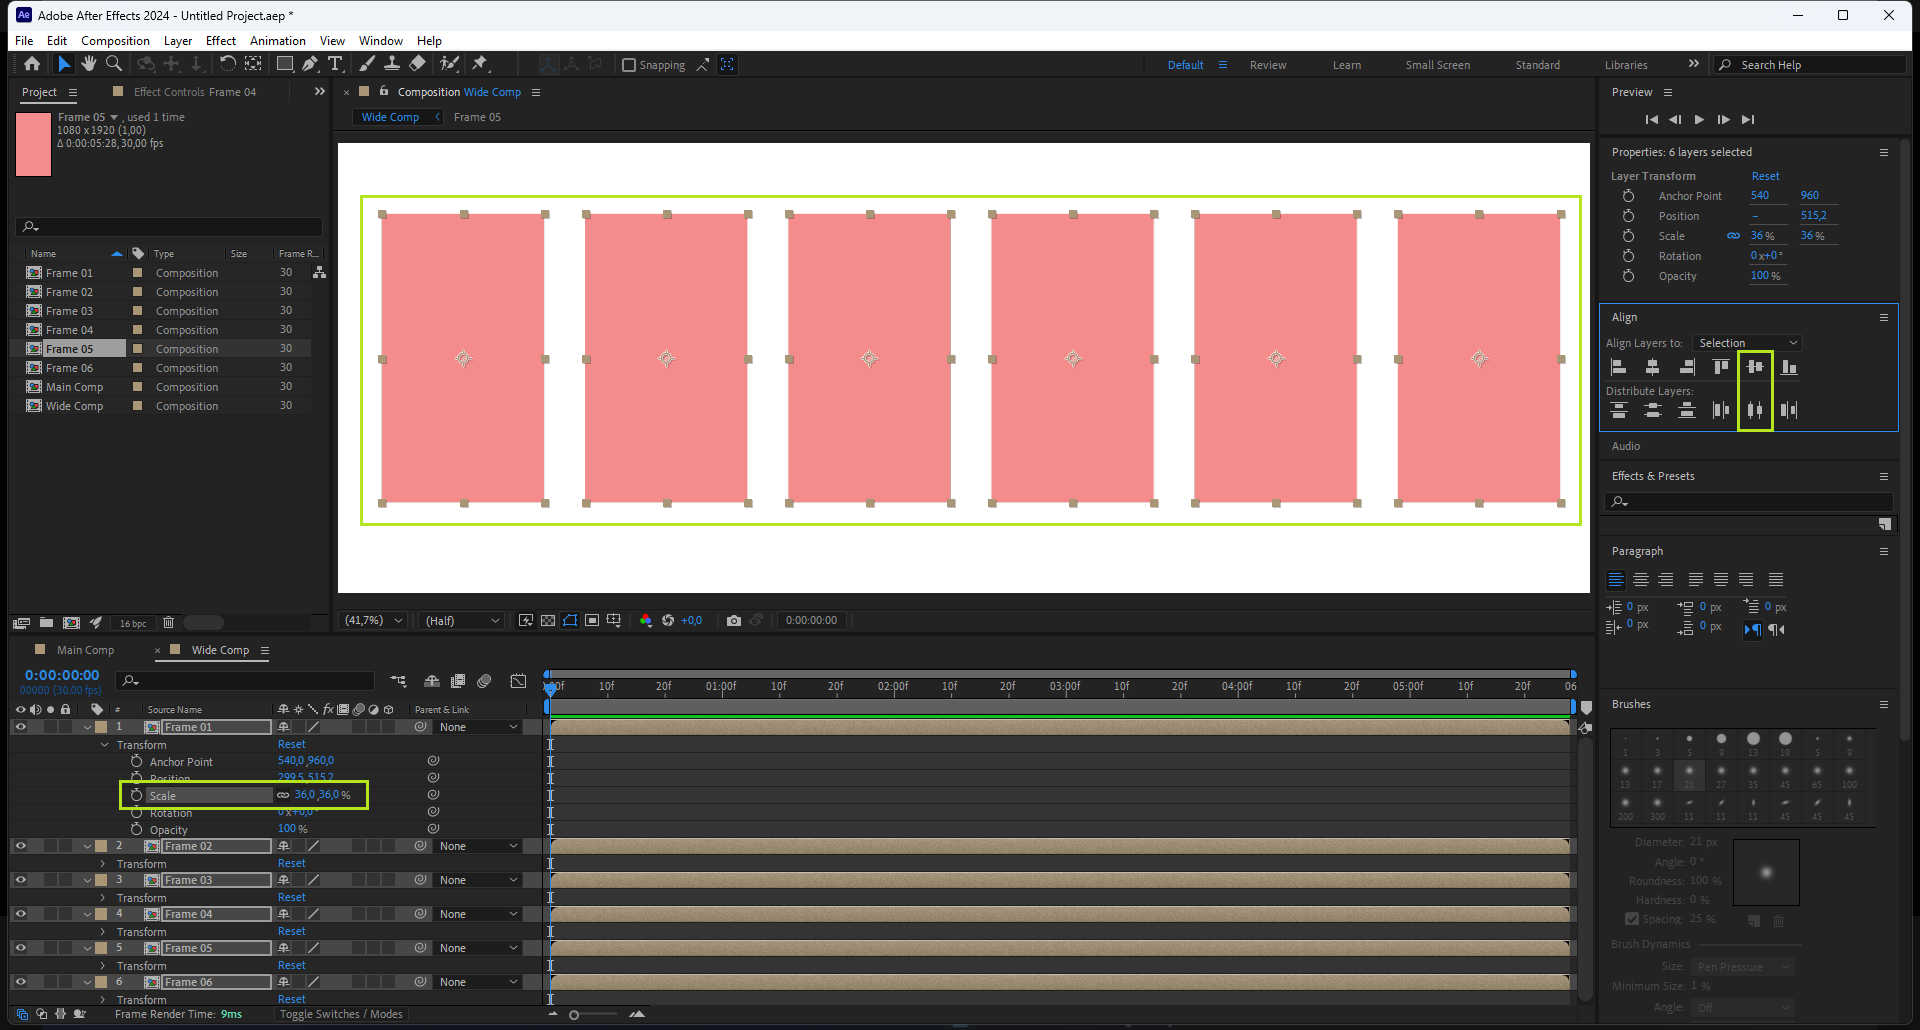Toggle visibility of Frame 05 layer
Image resolution: width=1920 pixels, height=1030 pixels.
click(20, 948)
